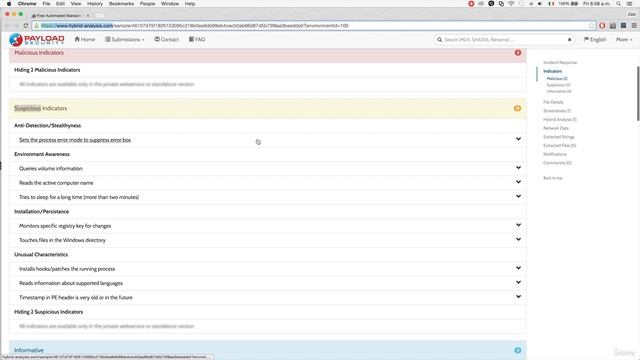The height and width of the screenshot is (360, 640).
Task: Expand 'Monitors specific registry key' row
Action: point(518,225)
